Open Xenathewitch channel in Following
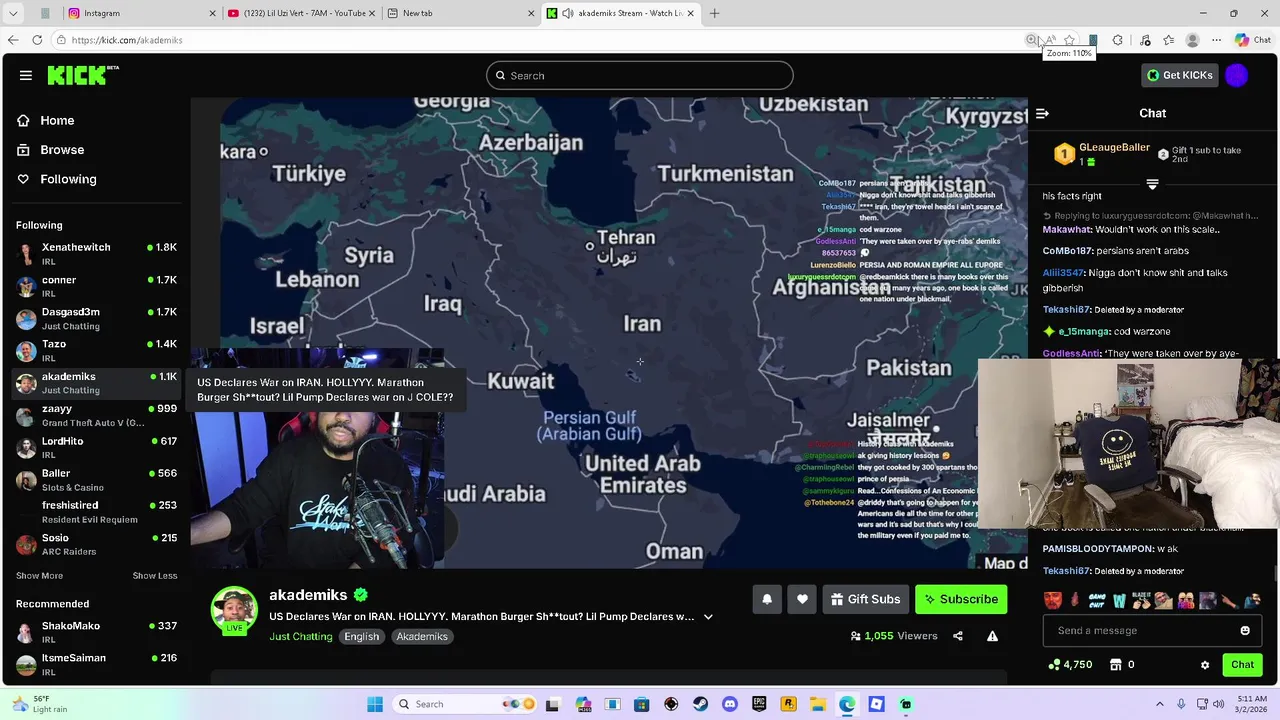Viewport: 1280px width, 720px height. tap(96, 254)
